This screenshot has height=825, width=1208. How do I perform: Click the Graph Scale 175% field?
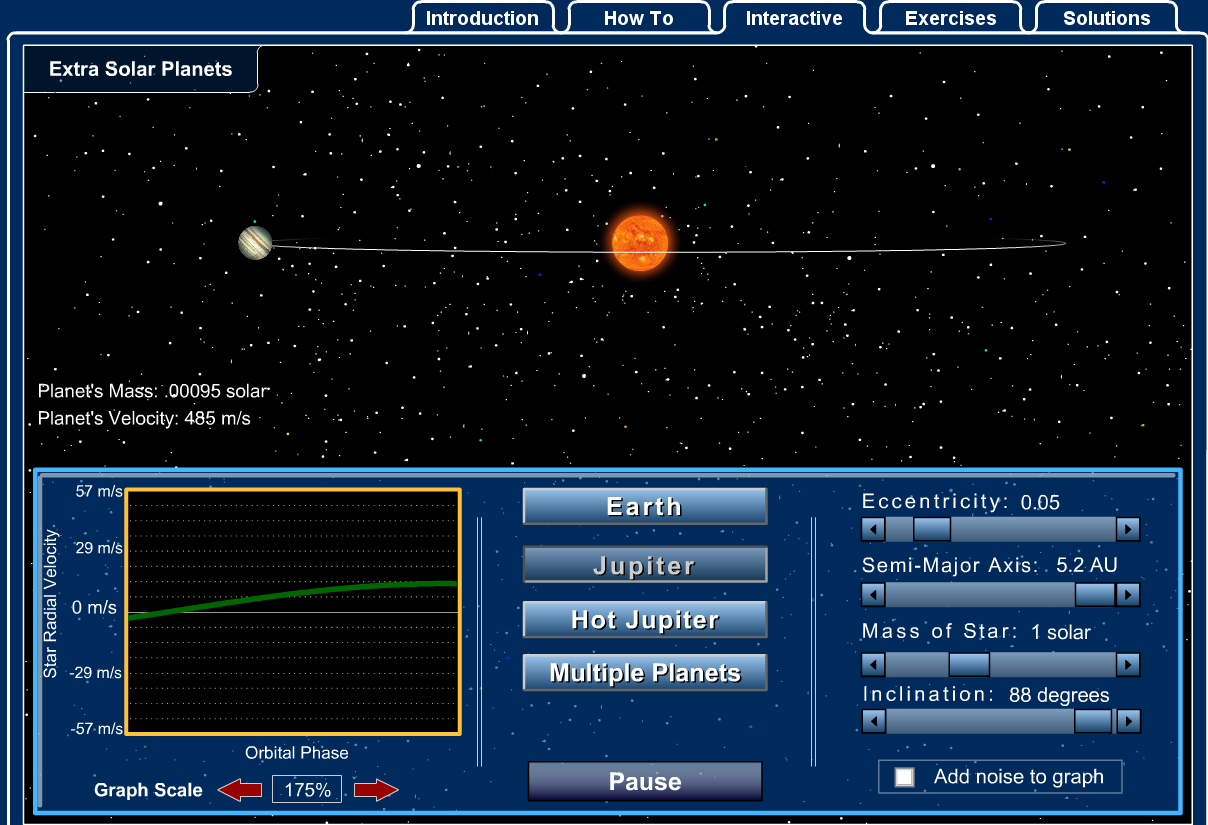[x=307, y=790]
